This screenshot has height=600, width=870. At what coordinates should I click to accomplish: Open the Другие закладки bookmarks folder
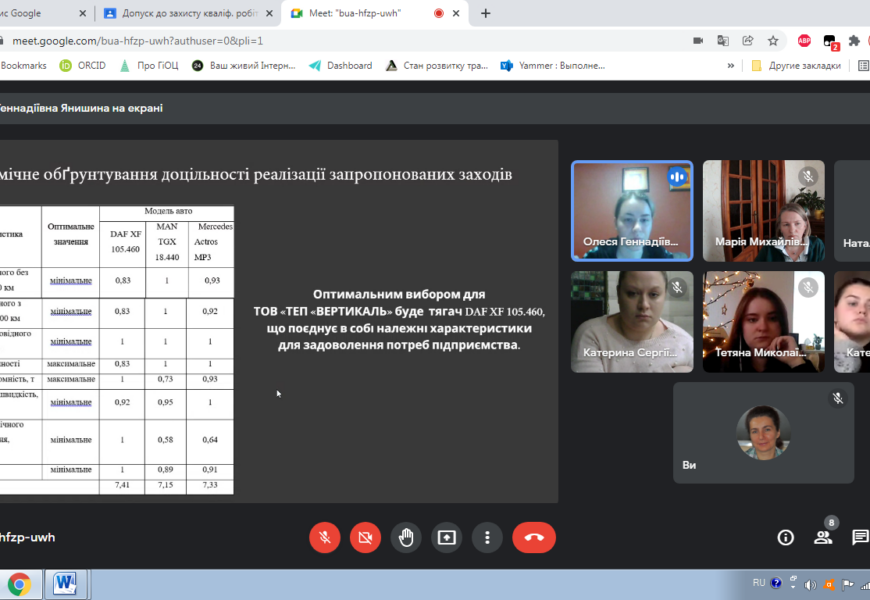(x=796, y=66)
